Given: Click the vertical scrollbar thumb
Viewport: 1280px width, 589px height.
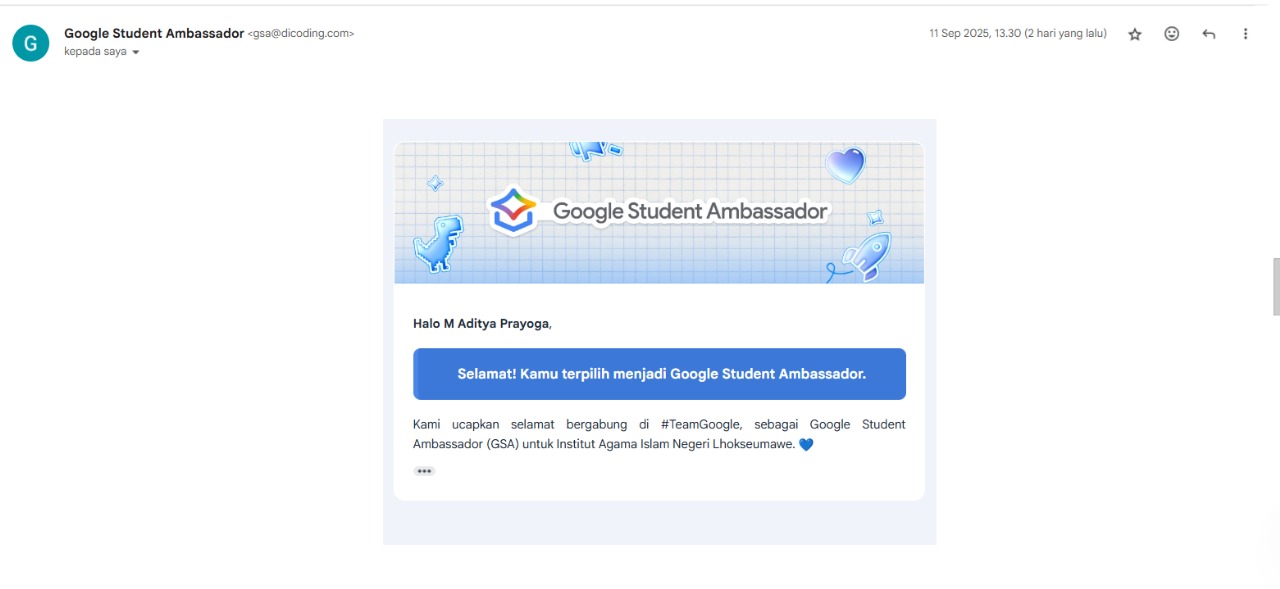Looking at the screenshot, I should pos(1275,286).
